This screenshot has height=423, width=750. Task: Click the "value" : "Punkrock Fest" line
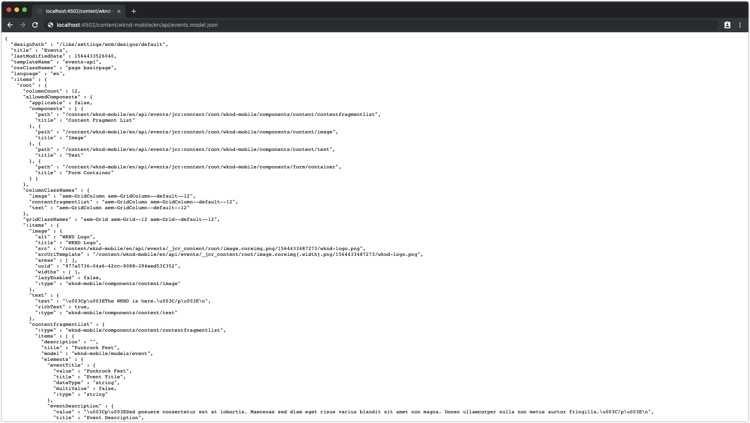(92, 371)
